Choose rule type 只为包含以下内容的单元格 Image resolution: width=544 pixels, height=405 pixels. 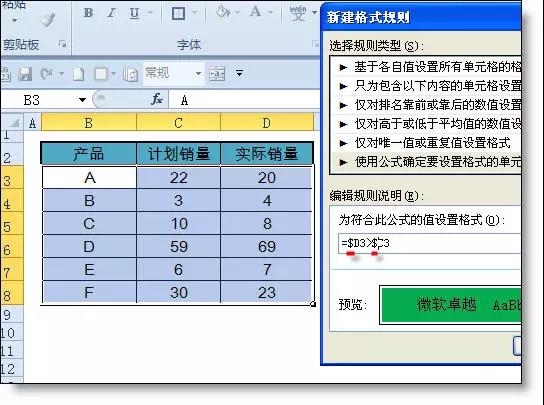point(427,86)
